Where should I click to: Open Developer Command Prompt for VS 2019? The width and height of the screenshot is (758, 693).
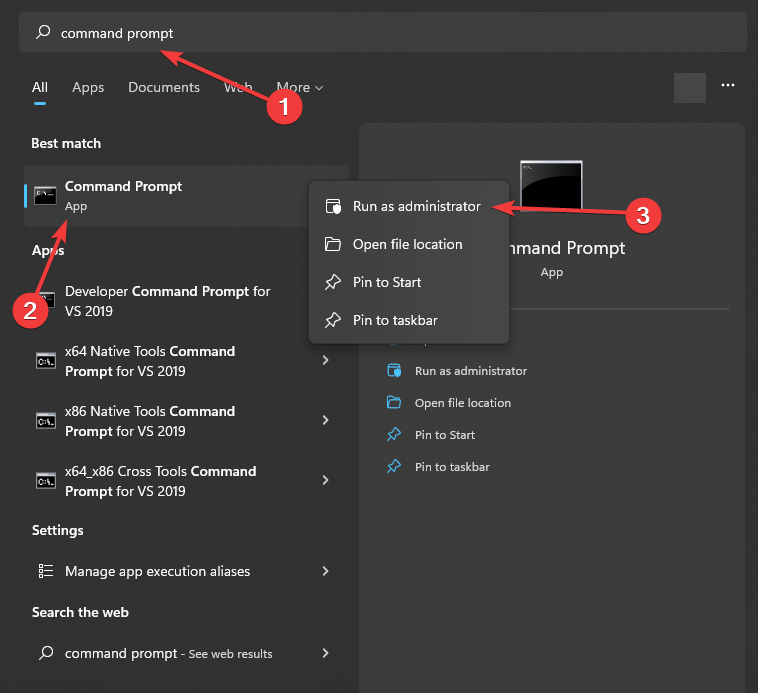pyautogui.click(x=167, y=301)
